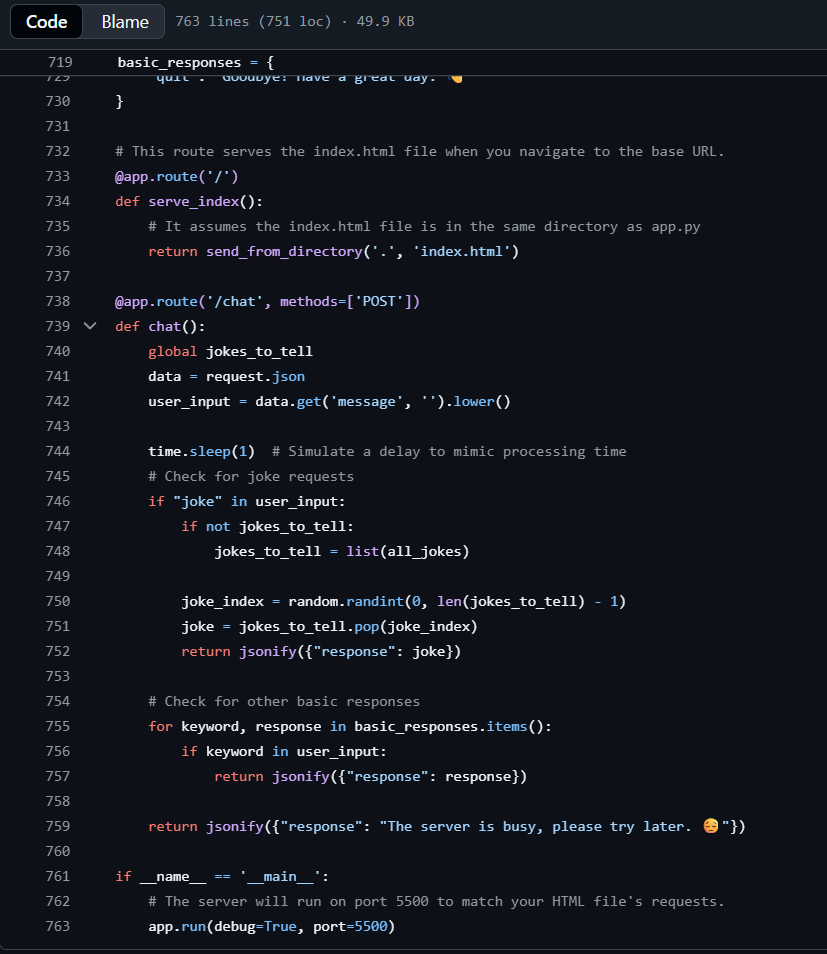The width and height of the screenshot is (827, 954).
Task: Collapse the chat function definition
Action: [89, 325]
